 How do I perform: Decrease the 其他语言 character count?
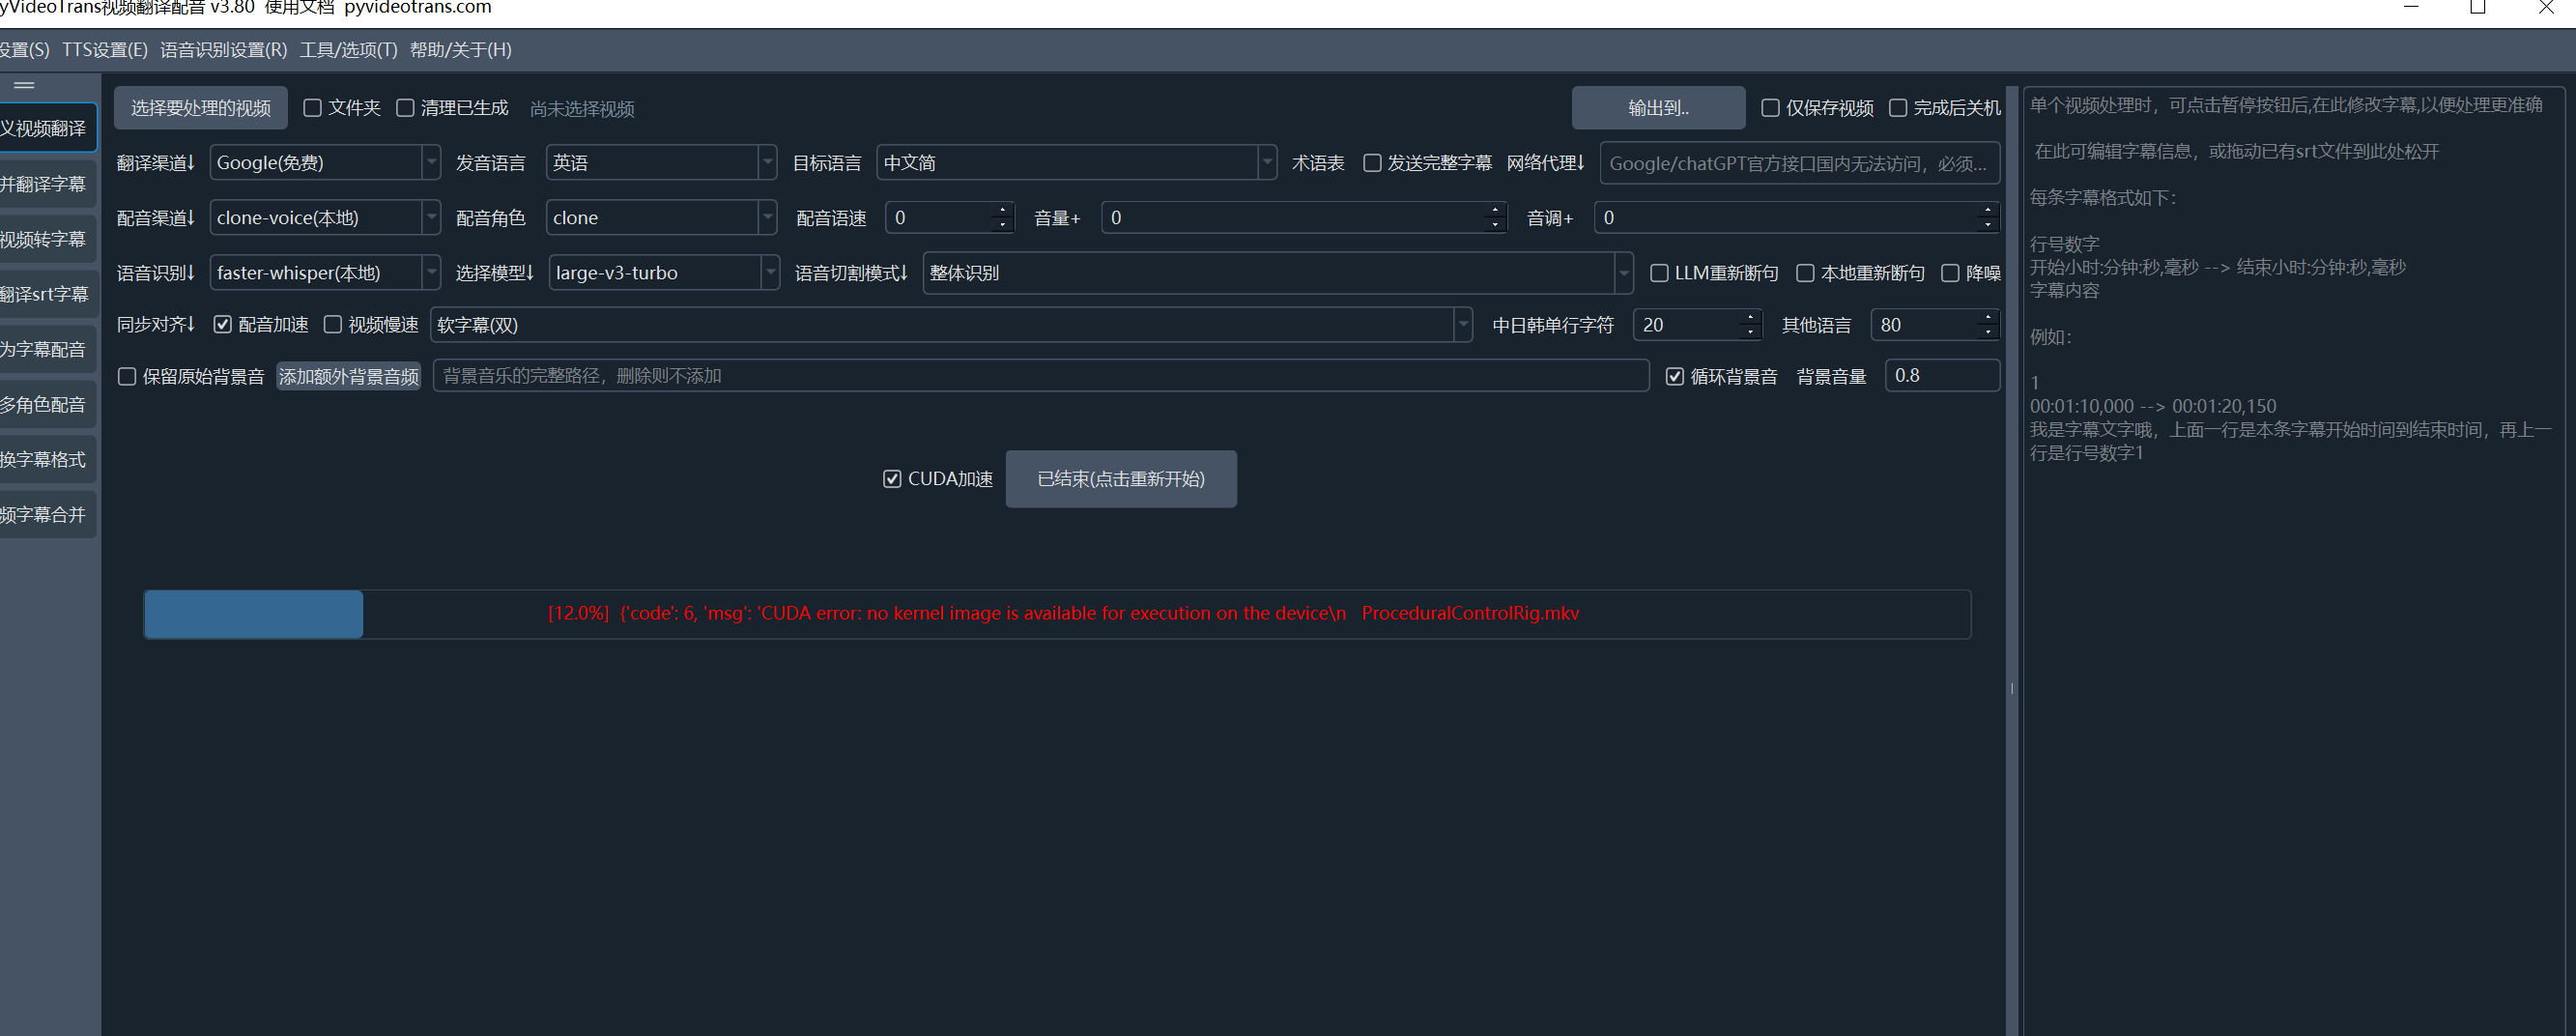(1987, 332)
